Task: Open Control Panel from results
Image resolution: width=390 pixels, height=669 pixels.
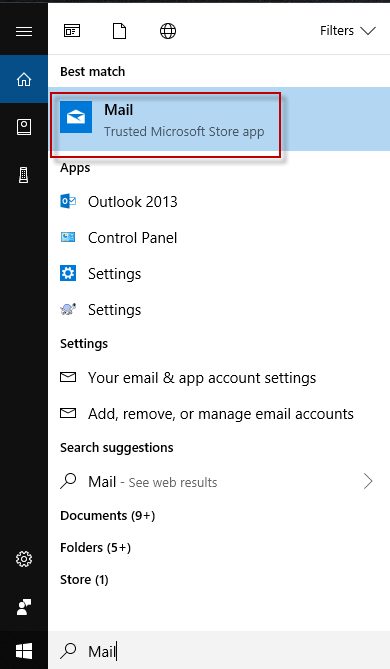Action: click(x=219, y=238)
